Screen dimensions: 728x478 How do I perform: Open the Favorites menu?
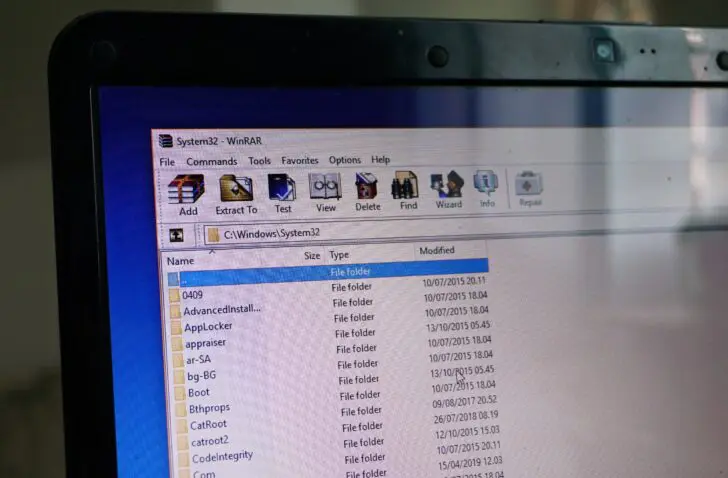(x=299, y=160)
